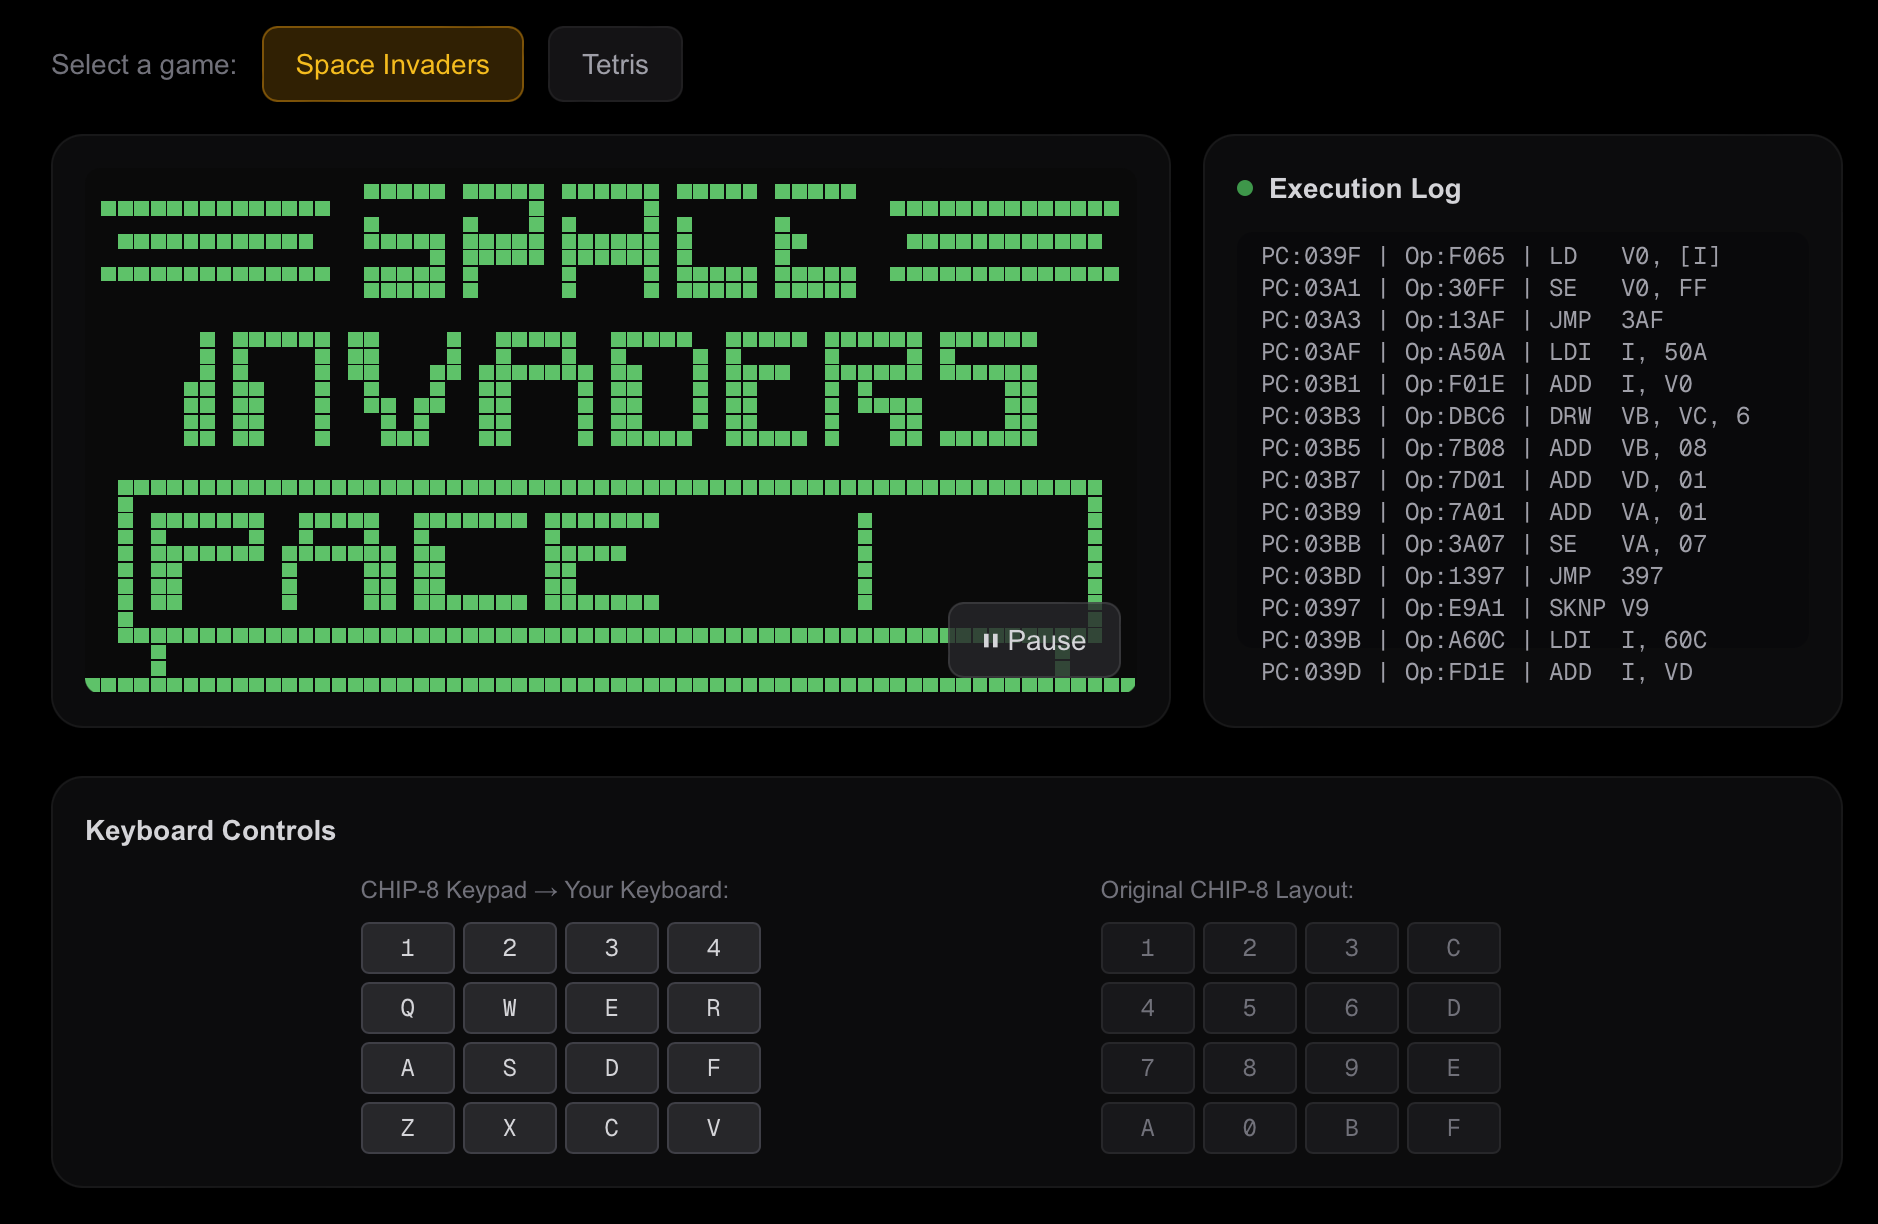The width and height of the screenshot is (1878, 1224).
Task: Click the 0 key in original CHIP-8 layout
Action: click(x=1249, y=1128)
